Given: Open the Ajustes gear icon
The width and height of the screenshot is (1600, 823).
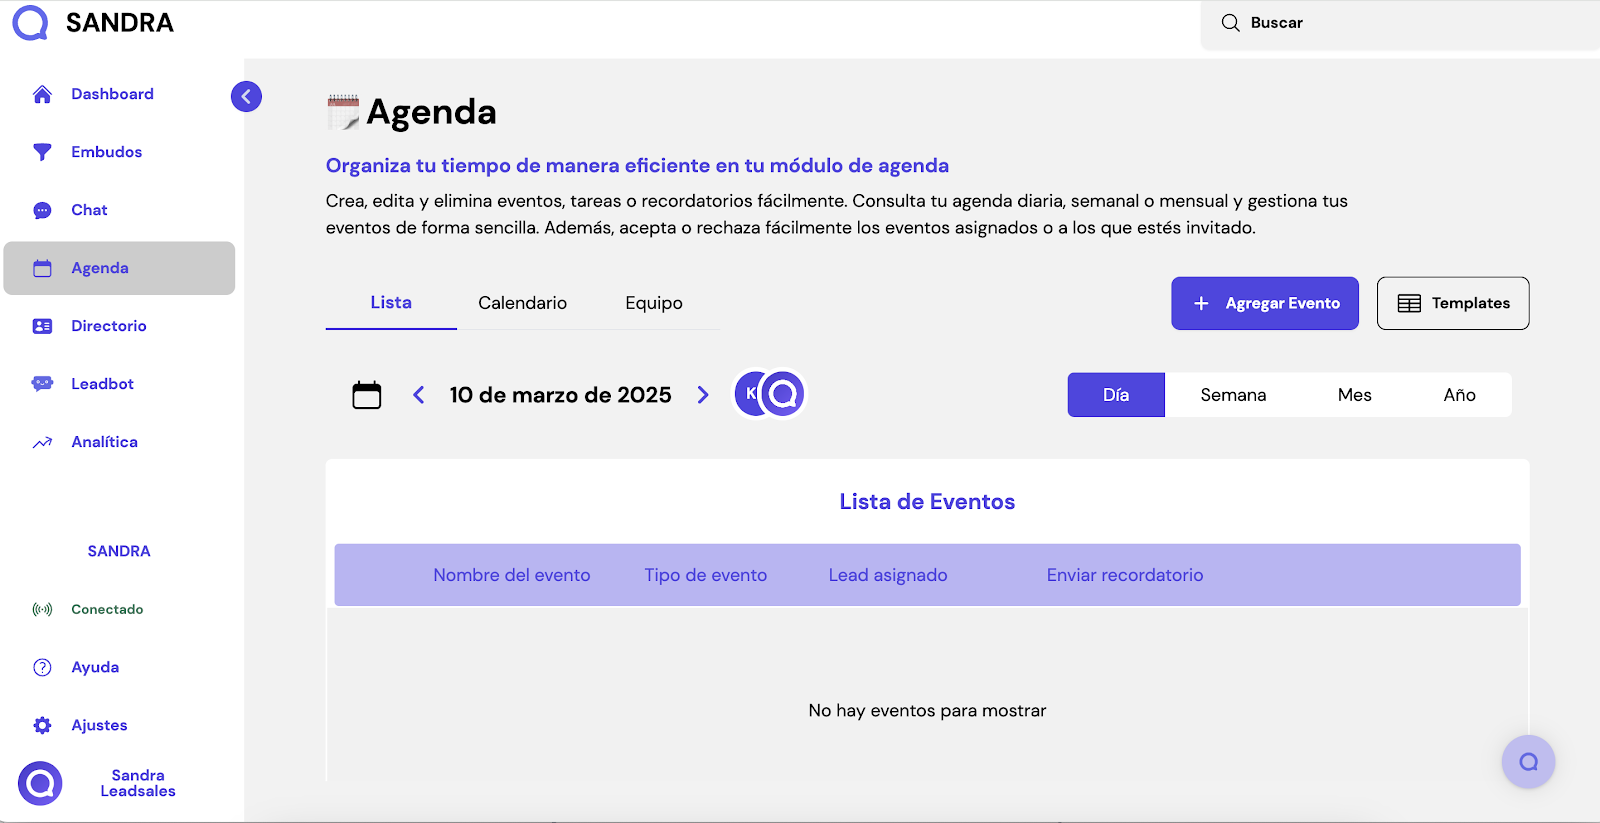Looking at the screenshot, I should tap(42, 725).
